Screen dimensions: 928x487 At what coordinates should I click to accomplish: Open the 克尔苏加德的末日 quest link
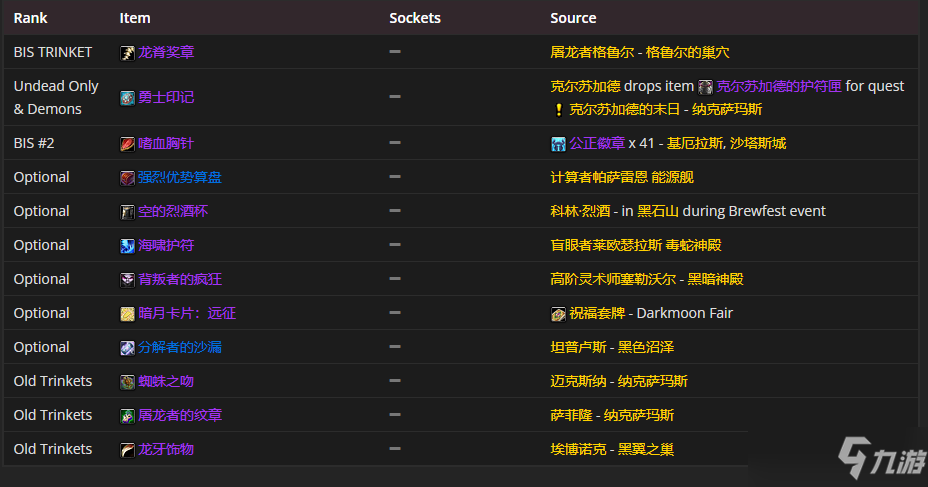coord(625,109)
